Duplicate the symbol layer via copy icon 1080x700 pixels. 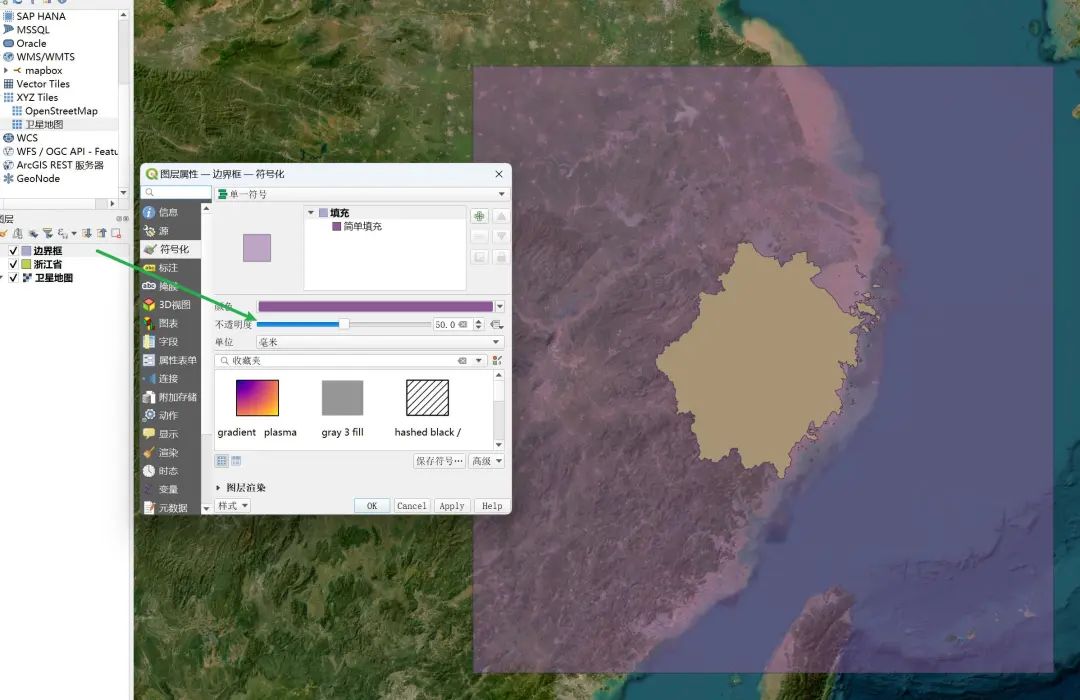[x=479, y=257]
